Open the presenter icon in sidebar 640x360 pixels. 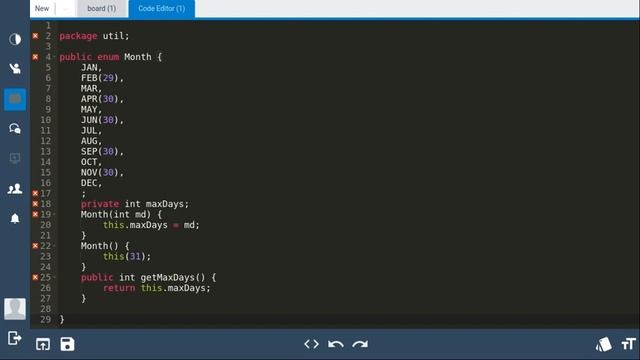point(15,68)
